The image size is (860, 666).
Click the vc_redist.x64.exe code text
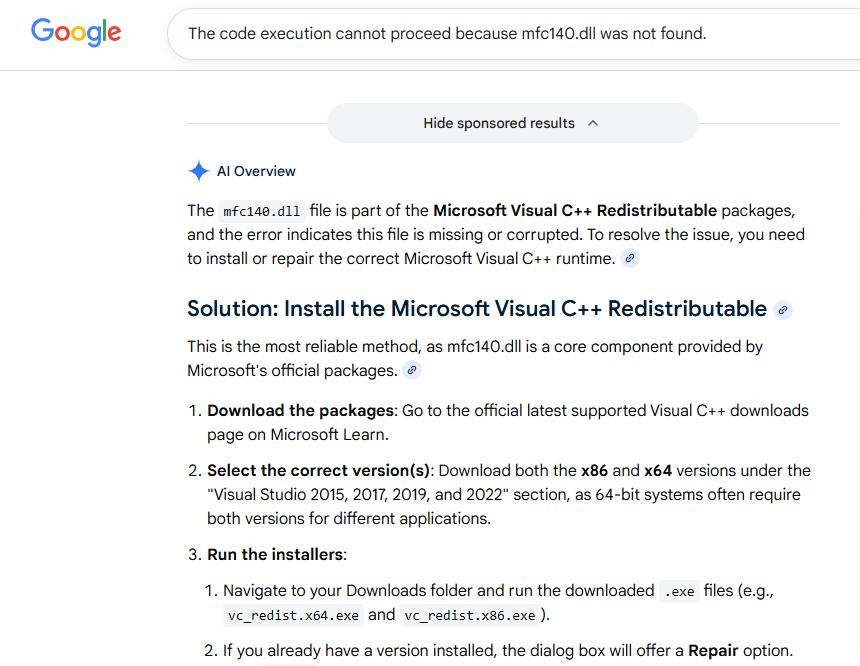pyautogui.click(x=293, y=615)
